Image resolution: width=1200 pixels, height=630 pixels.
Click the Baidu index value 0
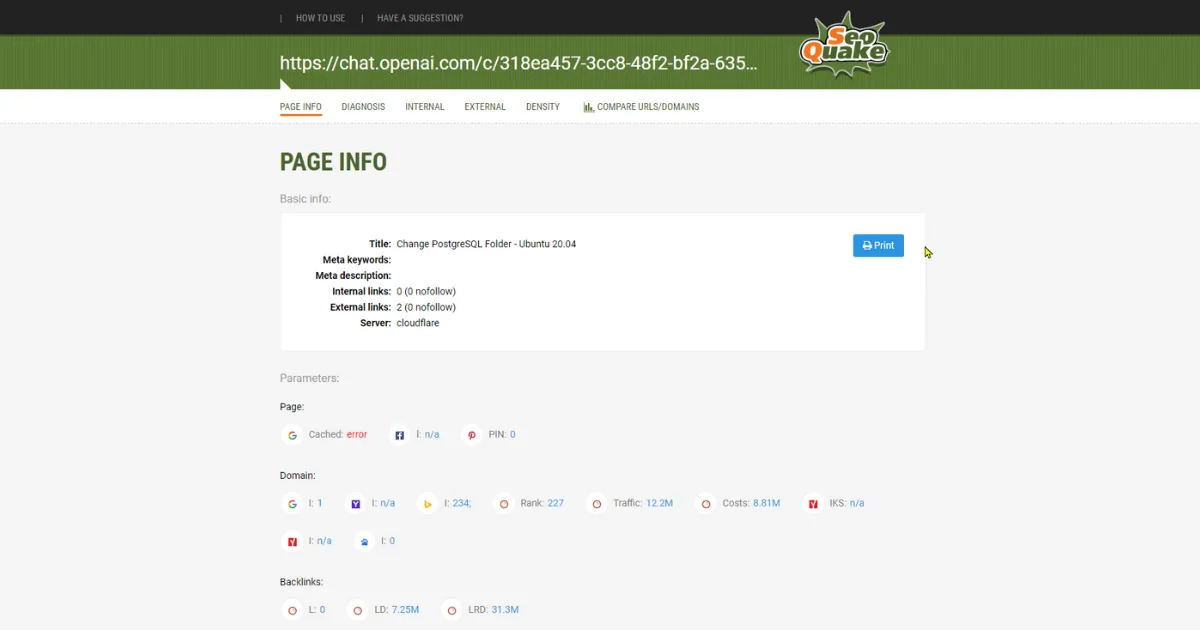click(392, 541)
